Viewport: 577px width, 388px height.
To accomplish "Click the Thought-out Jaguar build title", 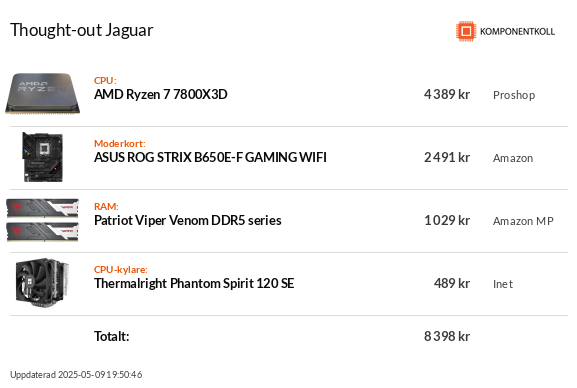I will click(81, 30).
